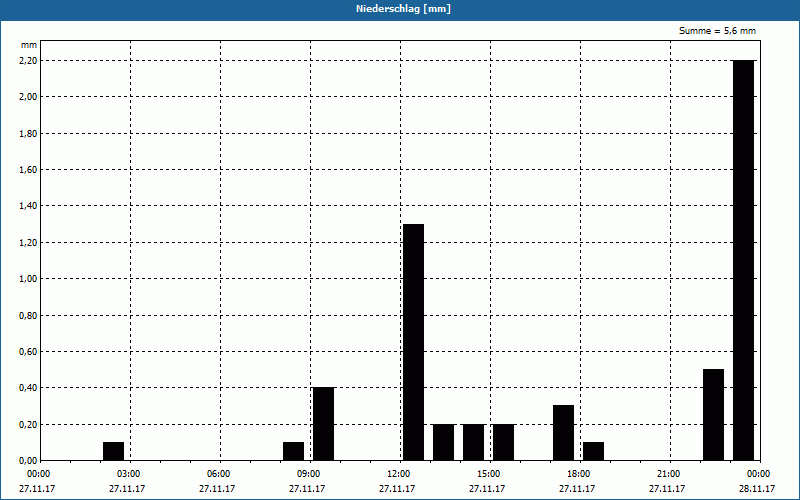Click the '2,00' y-axis label
800x500 pixels.
click(x=28, y=97)
